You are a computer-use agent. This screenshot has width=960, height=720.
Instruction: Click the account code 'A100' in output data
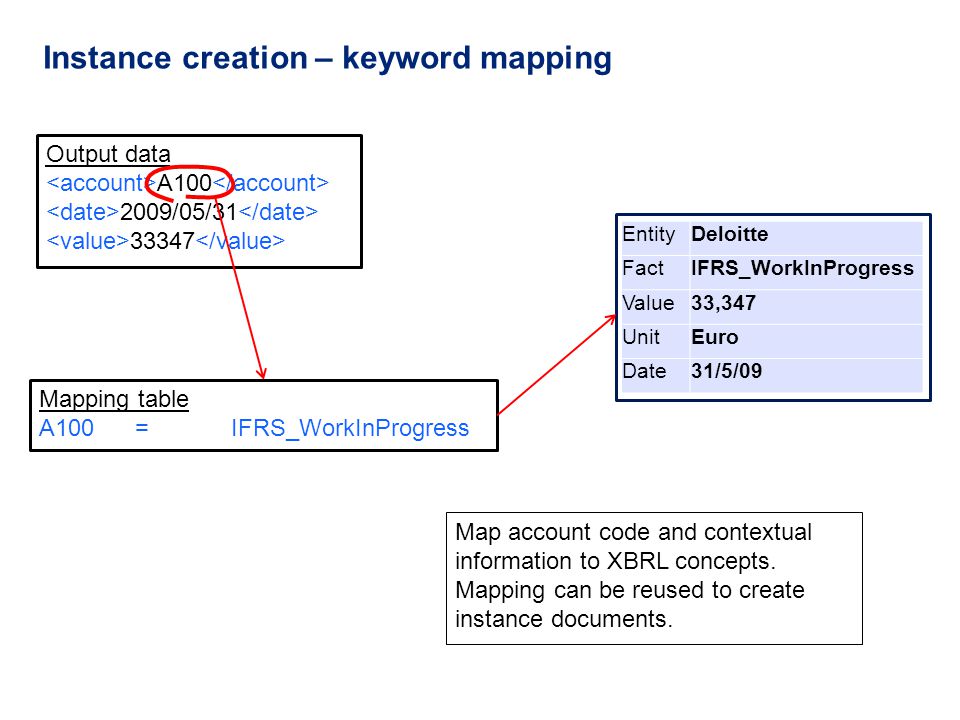coord(184,182)
